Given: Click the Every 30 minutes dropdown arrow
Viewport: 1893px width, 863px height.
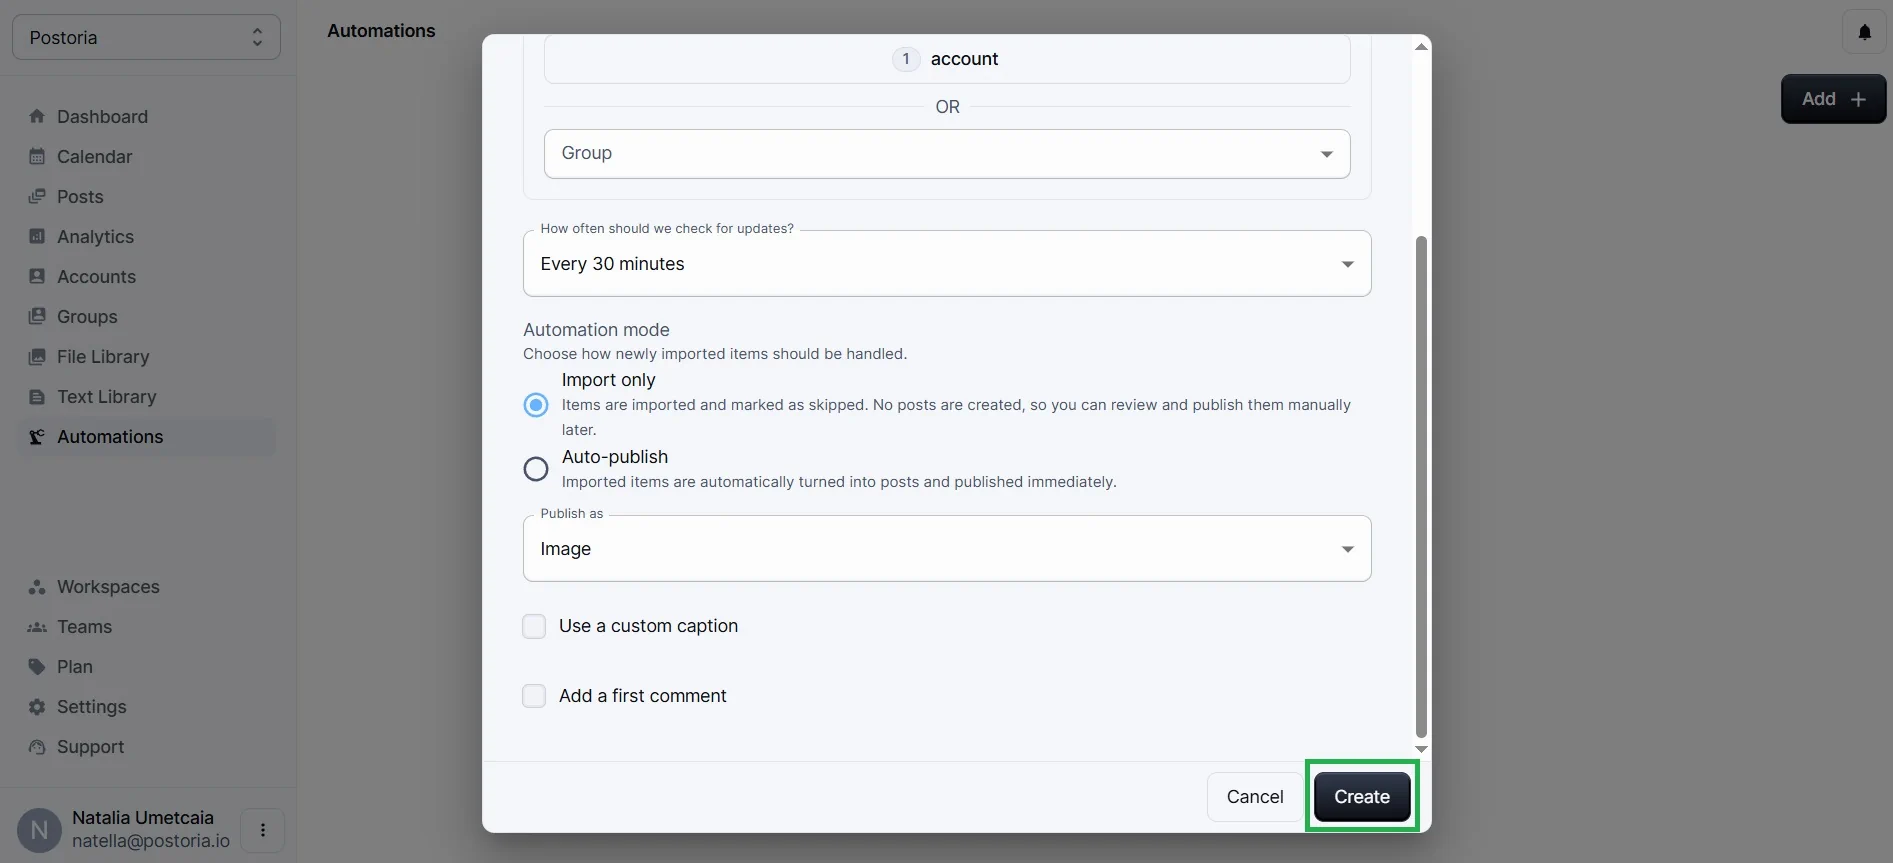Looking at the screenshot, I should [x=1347, y=264].
